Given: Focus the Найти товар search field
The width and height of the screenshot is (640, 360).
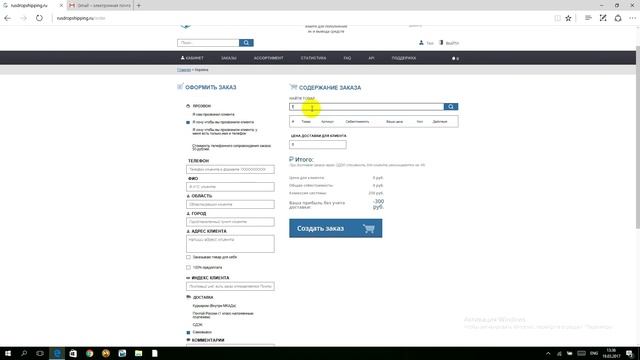Looking at the screenshot, I should click(x=367, y=107).
